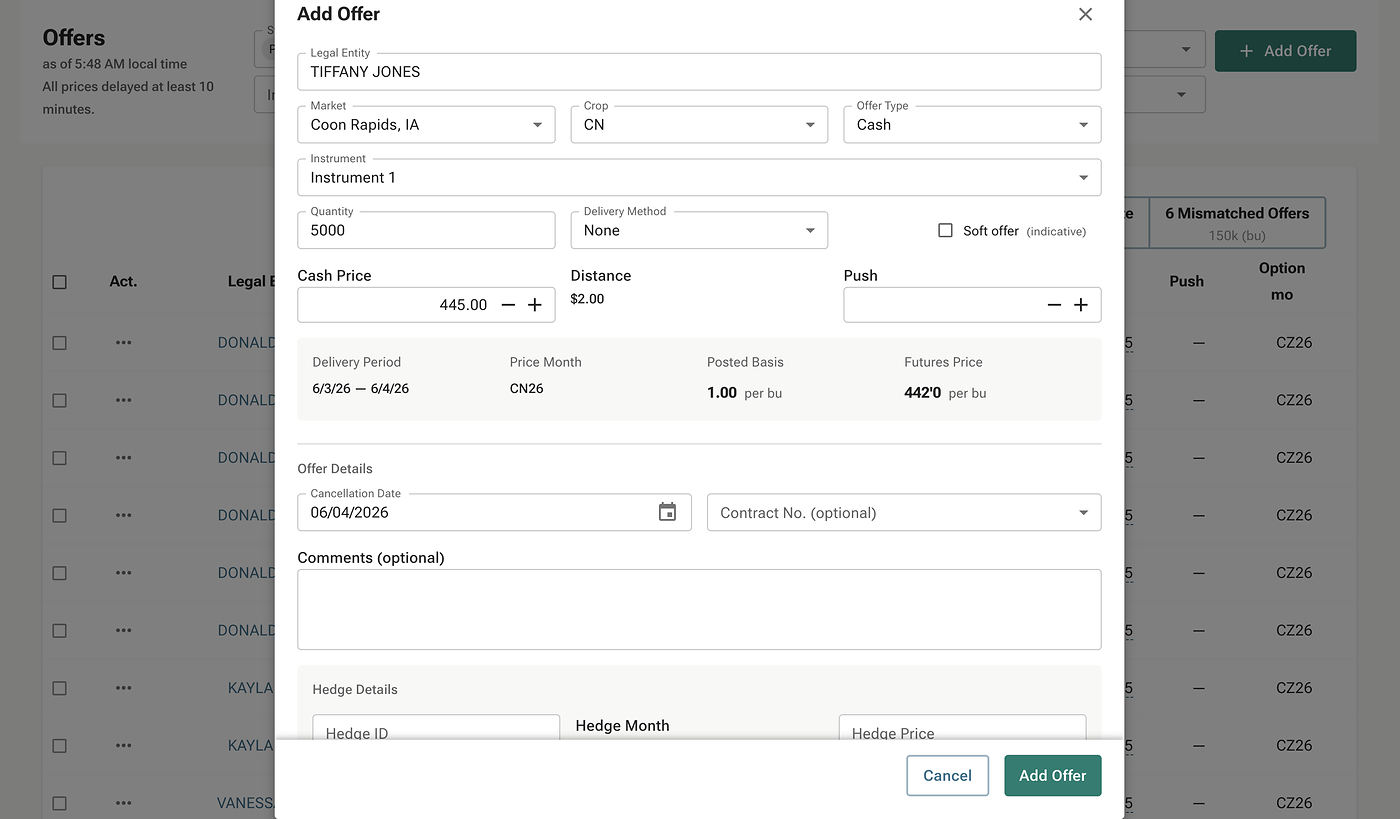Screen dimensions: 1400x819
Task: Click the Comments optional text area
Action: pos(699,610)
